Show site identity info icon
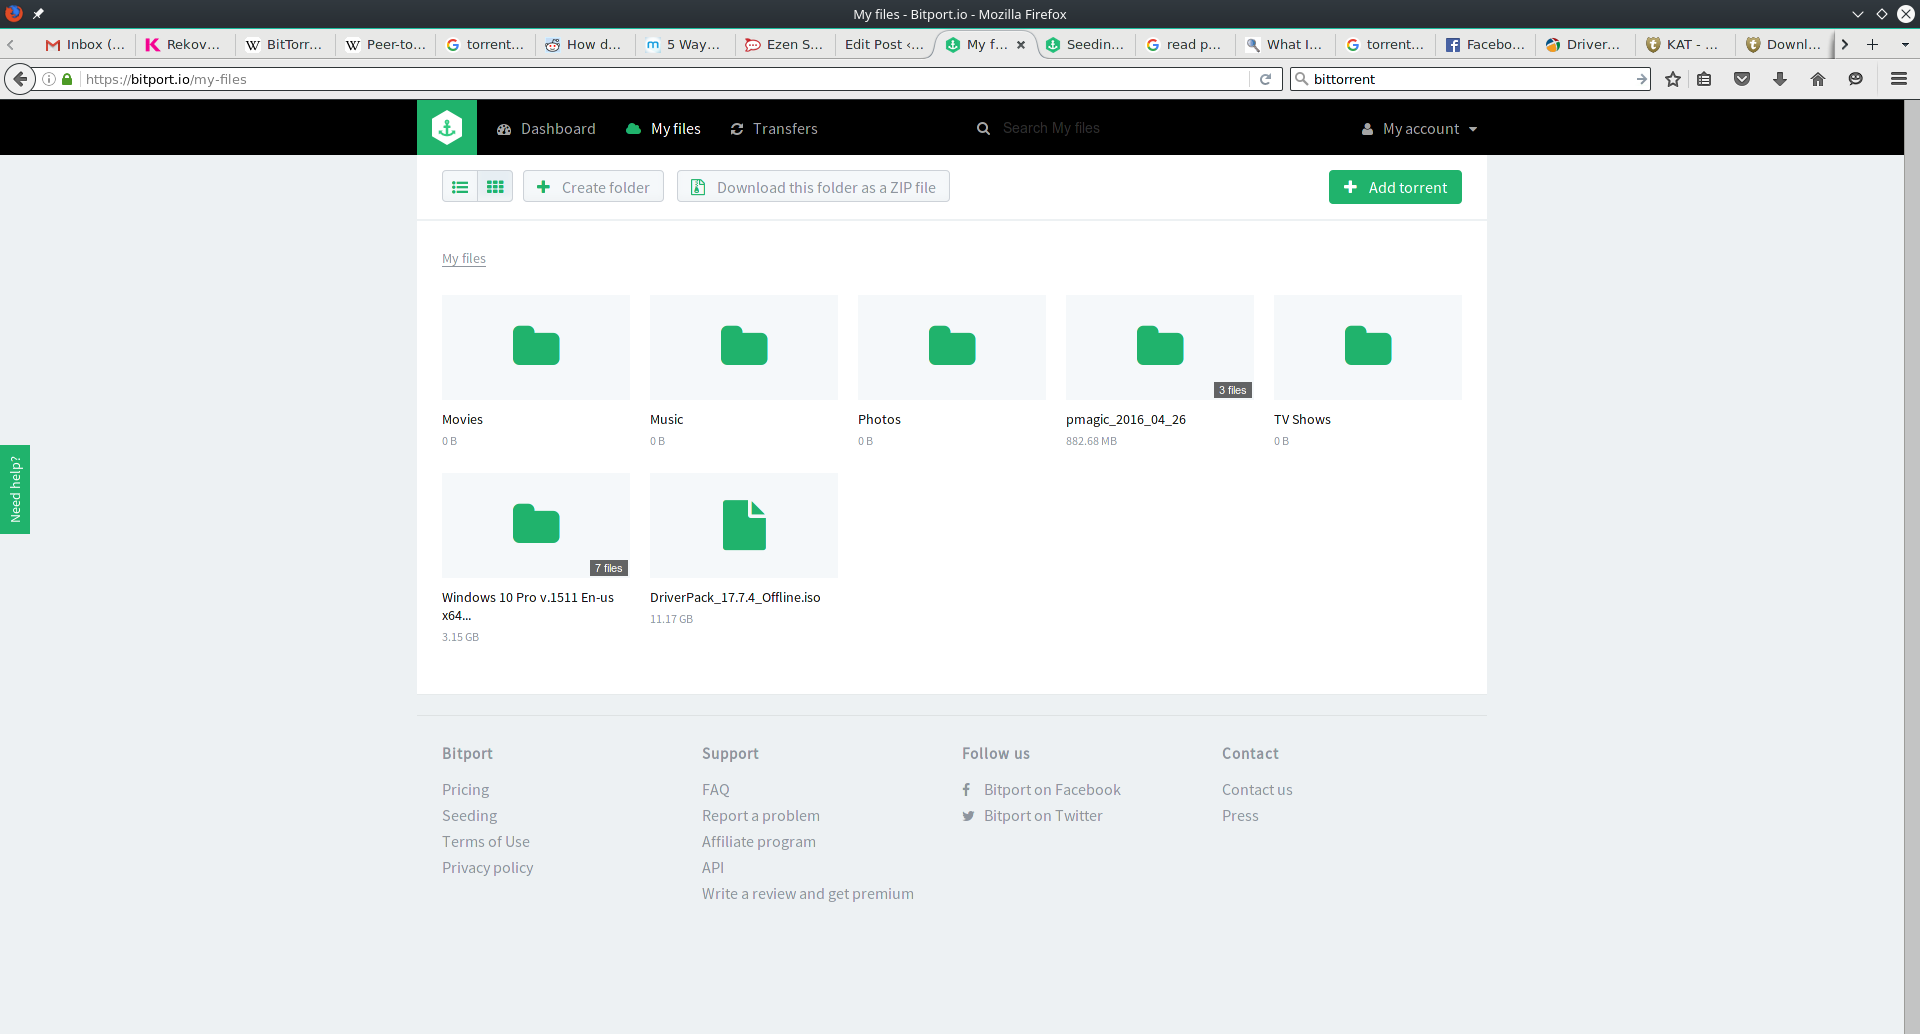Viewport: 1920px width, 1034px height. (x=49, y=79)
